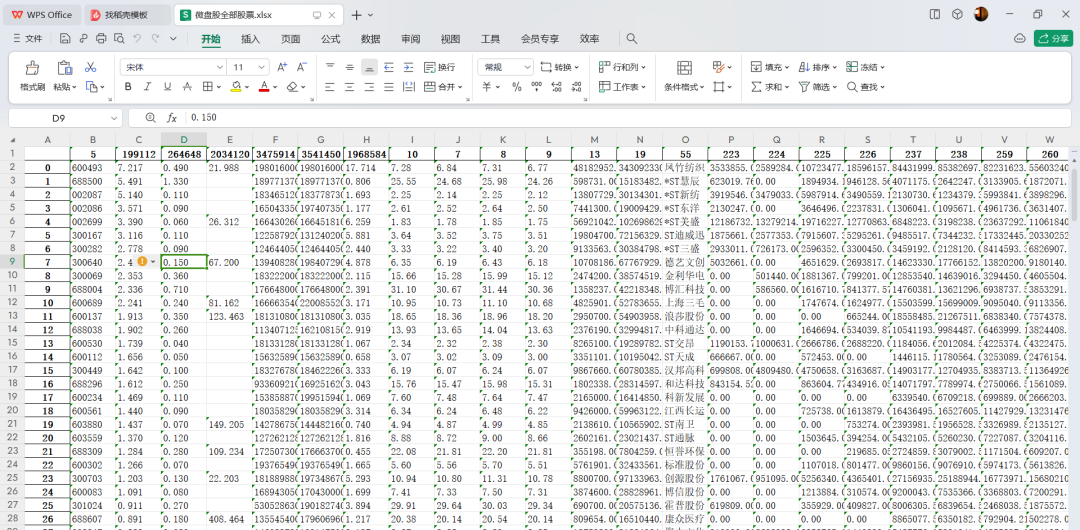Screen dimensions: 1080x530
Task: Increase font size with A+ icon
Action: 282,67
